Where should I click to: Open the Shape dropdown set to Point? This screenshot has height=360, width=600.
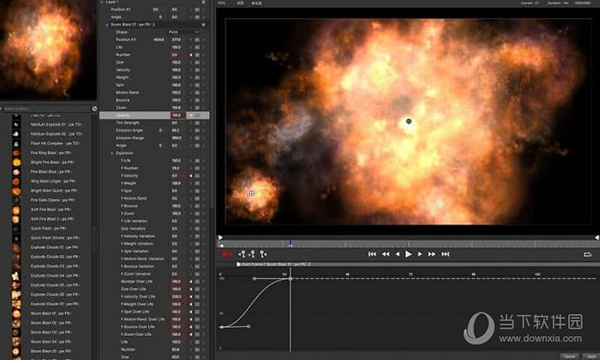click(184, 32)
